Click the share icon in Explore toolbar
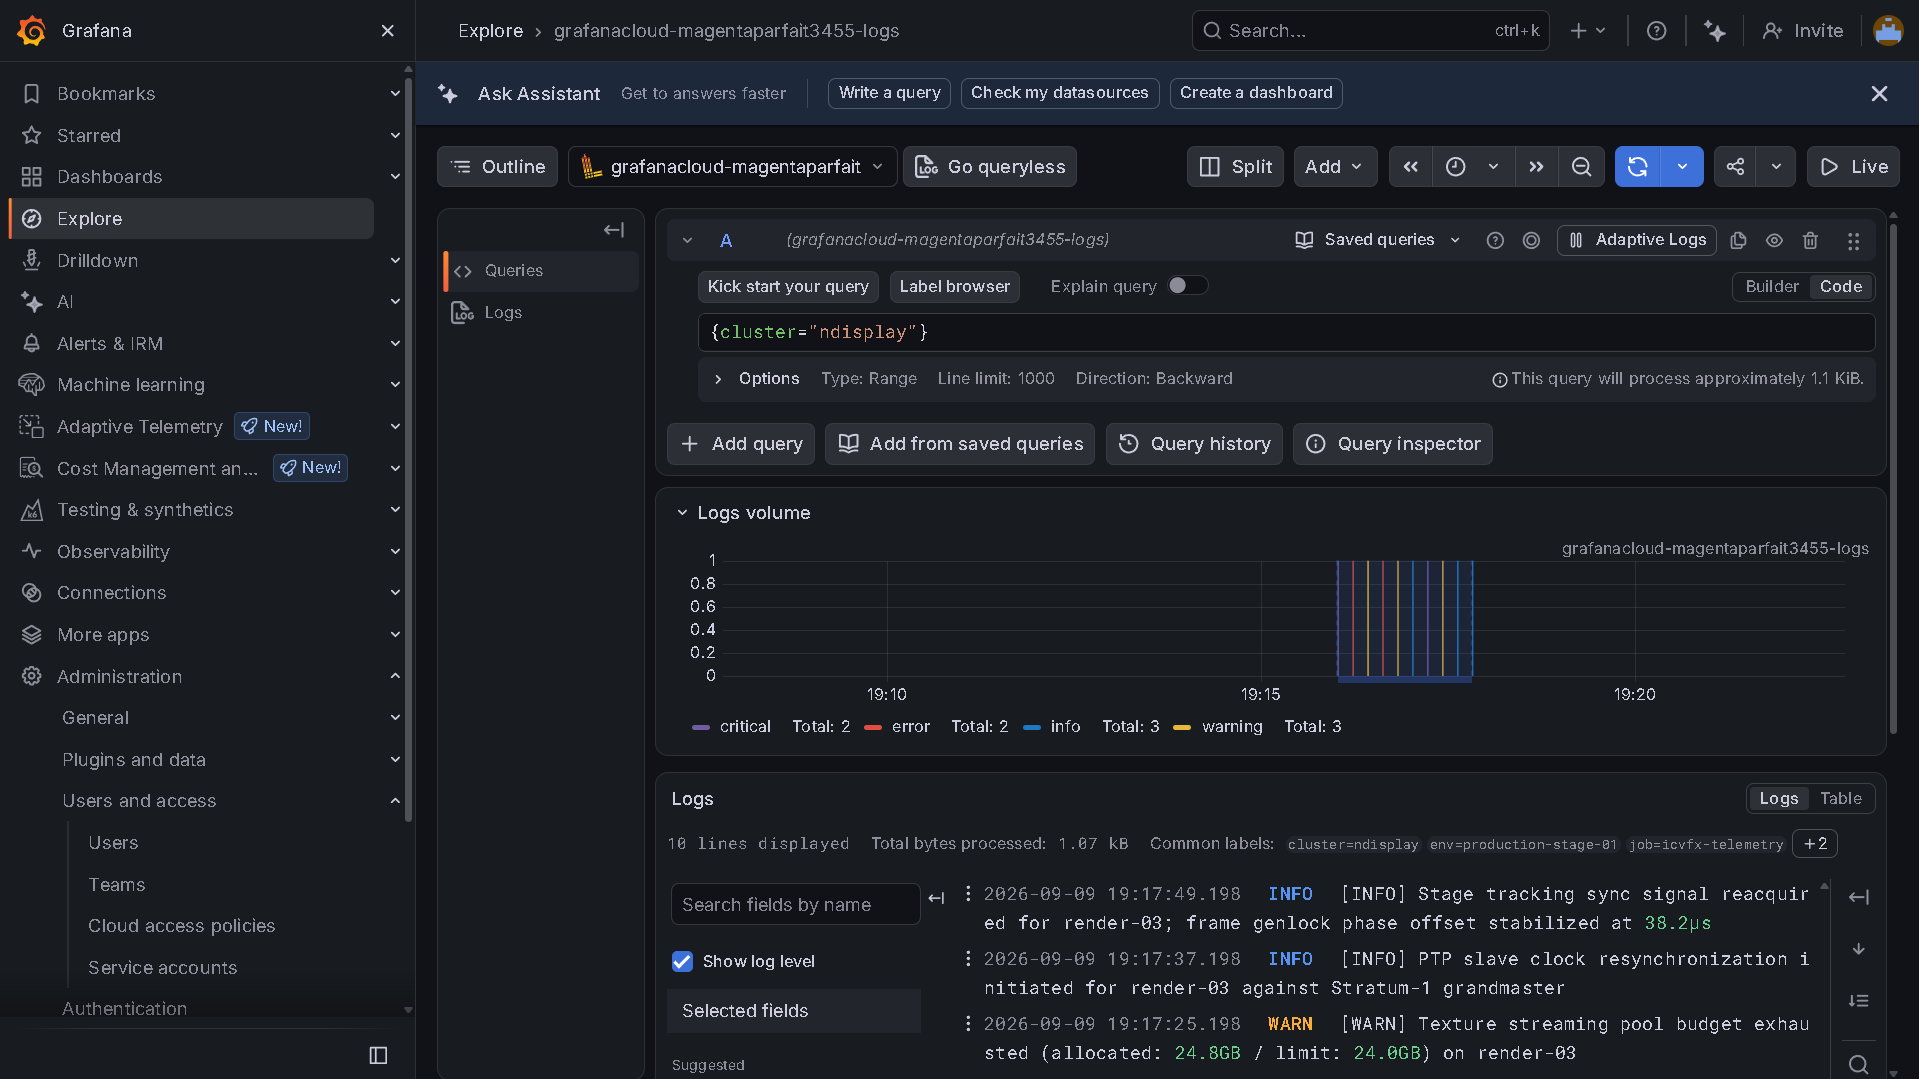The height and width of the screenshot is (1079, 1919). pyautogui.click(x=1735, y=167)
